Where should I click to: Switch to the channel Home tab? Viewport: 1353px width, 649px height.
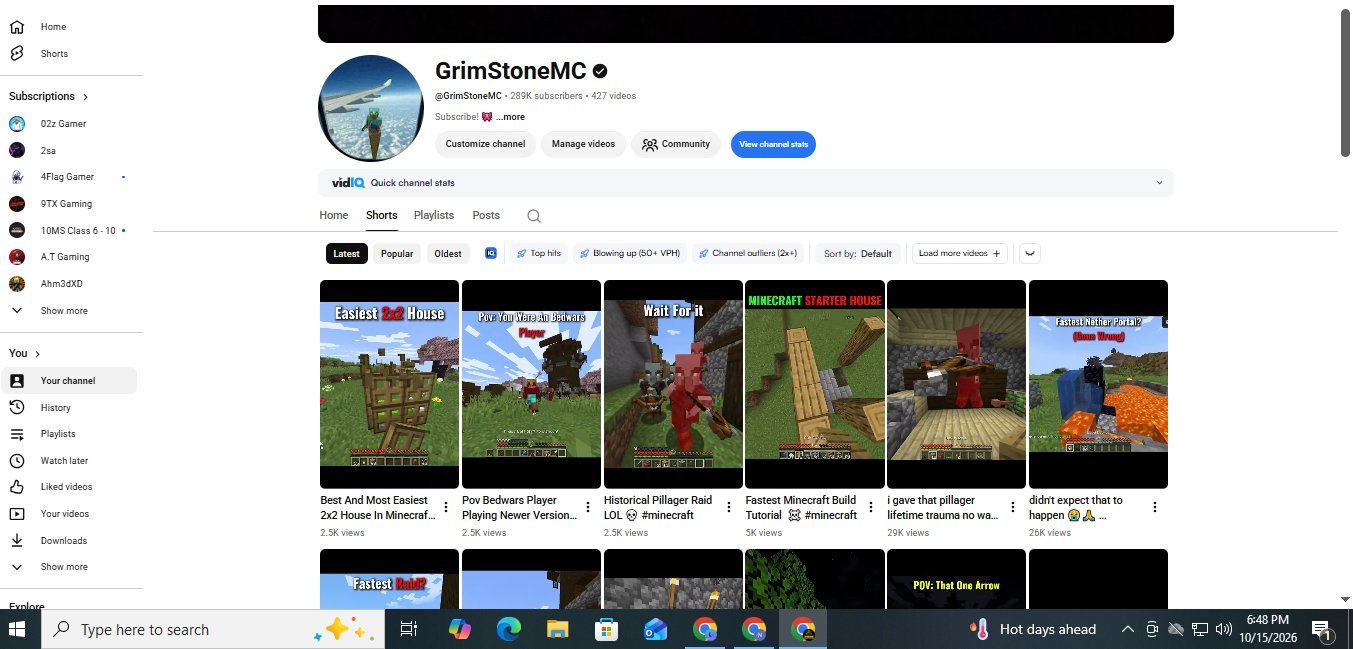pyautogui.click(x=334, y=216)
